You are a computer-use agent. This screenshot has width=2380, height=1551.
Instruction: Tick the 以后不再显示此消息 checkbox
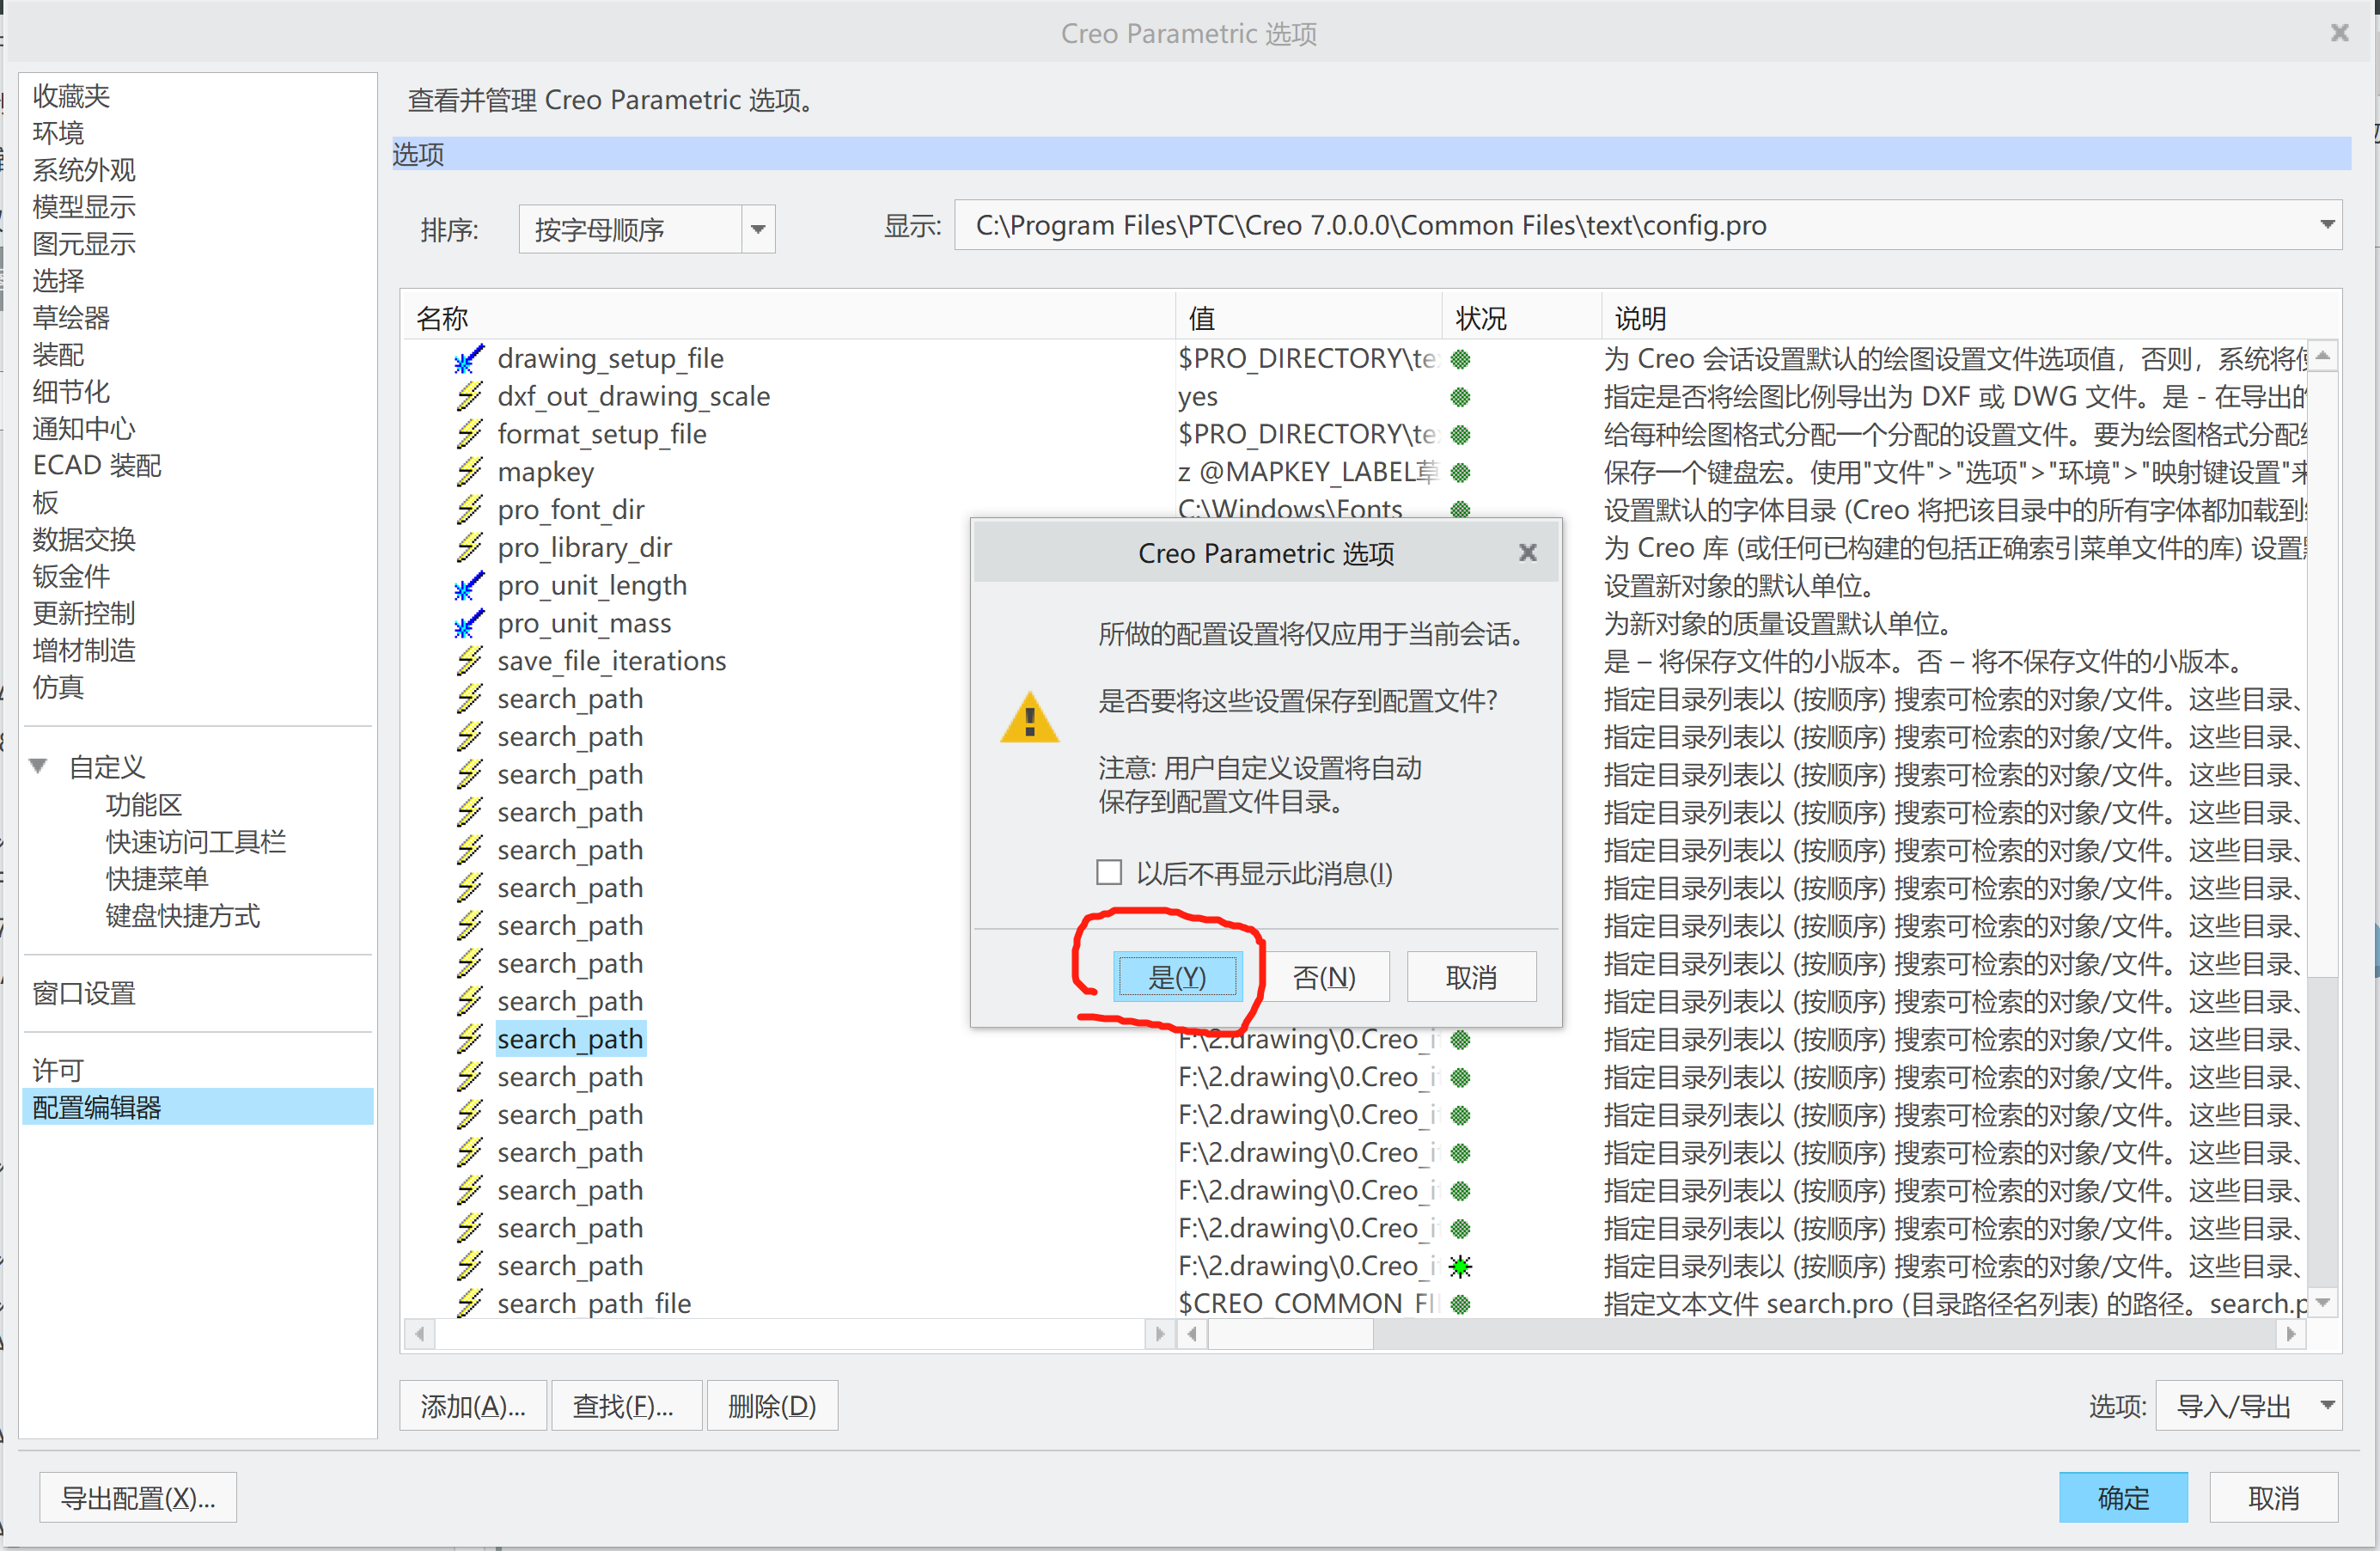point(1108,872)
